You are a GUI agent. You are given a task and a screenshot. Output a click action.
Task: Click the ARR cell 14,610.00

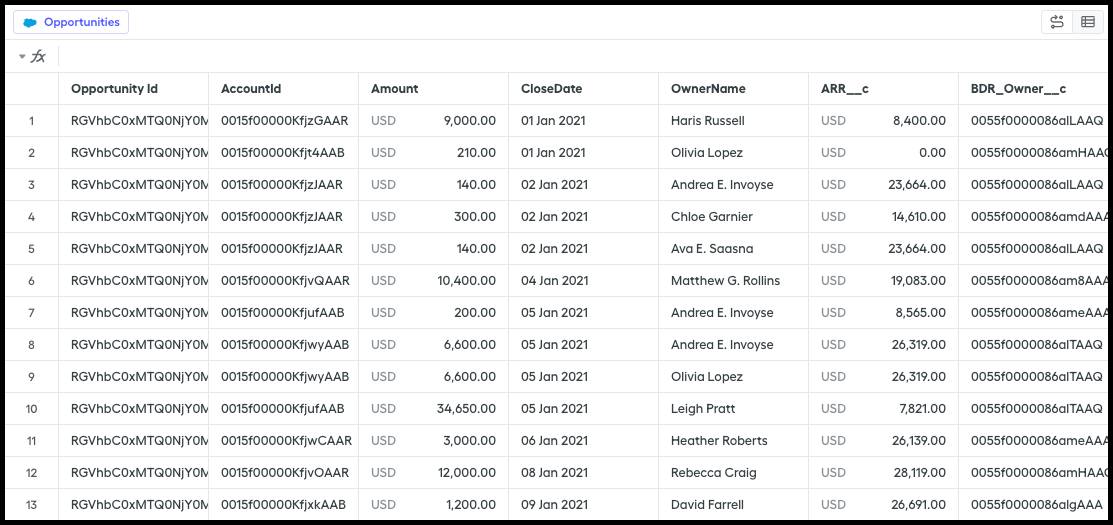click(884, 216)
